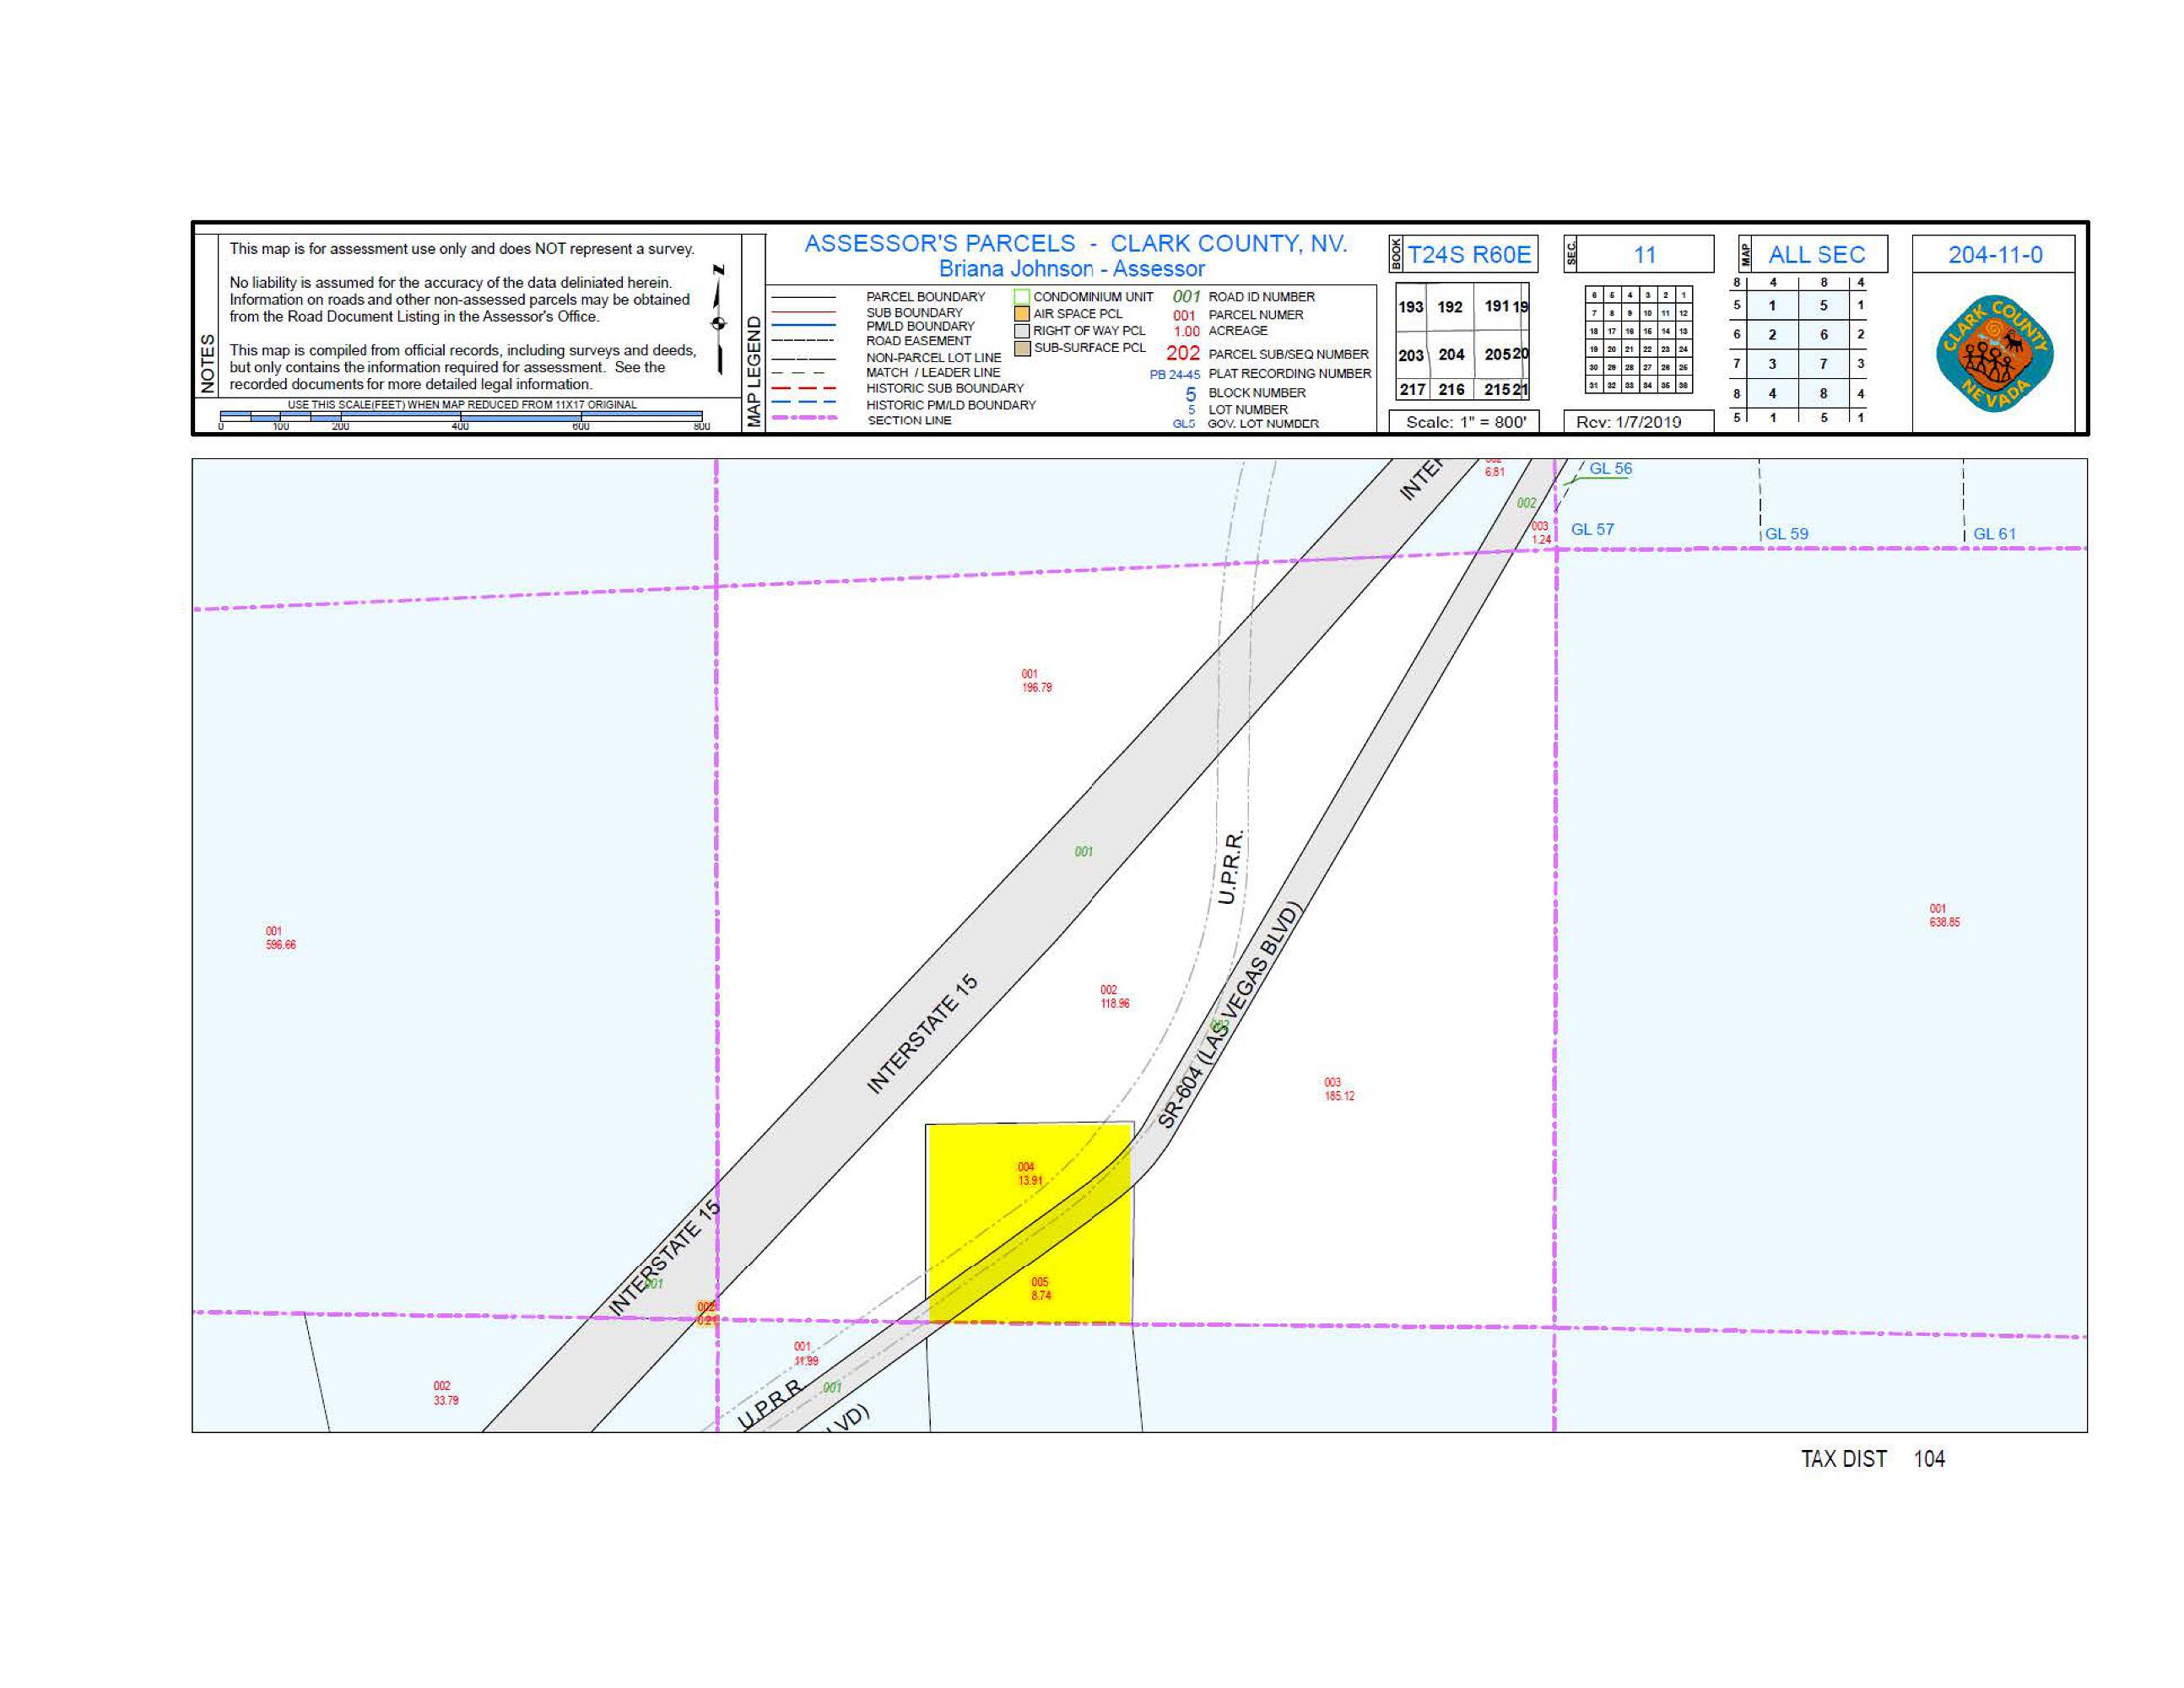Click the north arrow compass symbol
The height and width of the screenshot is (1688, 2184).
pos(718,322)
